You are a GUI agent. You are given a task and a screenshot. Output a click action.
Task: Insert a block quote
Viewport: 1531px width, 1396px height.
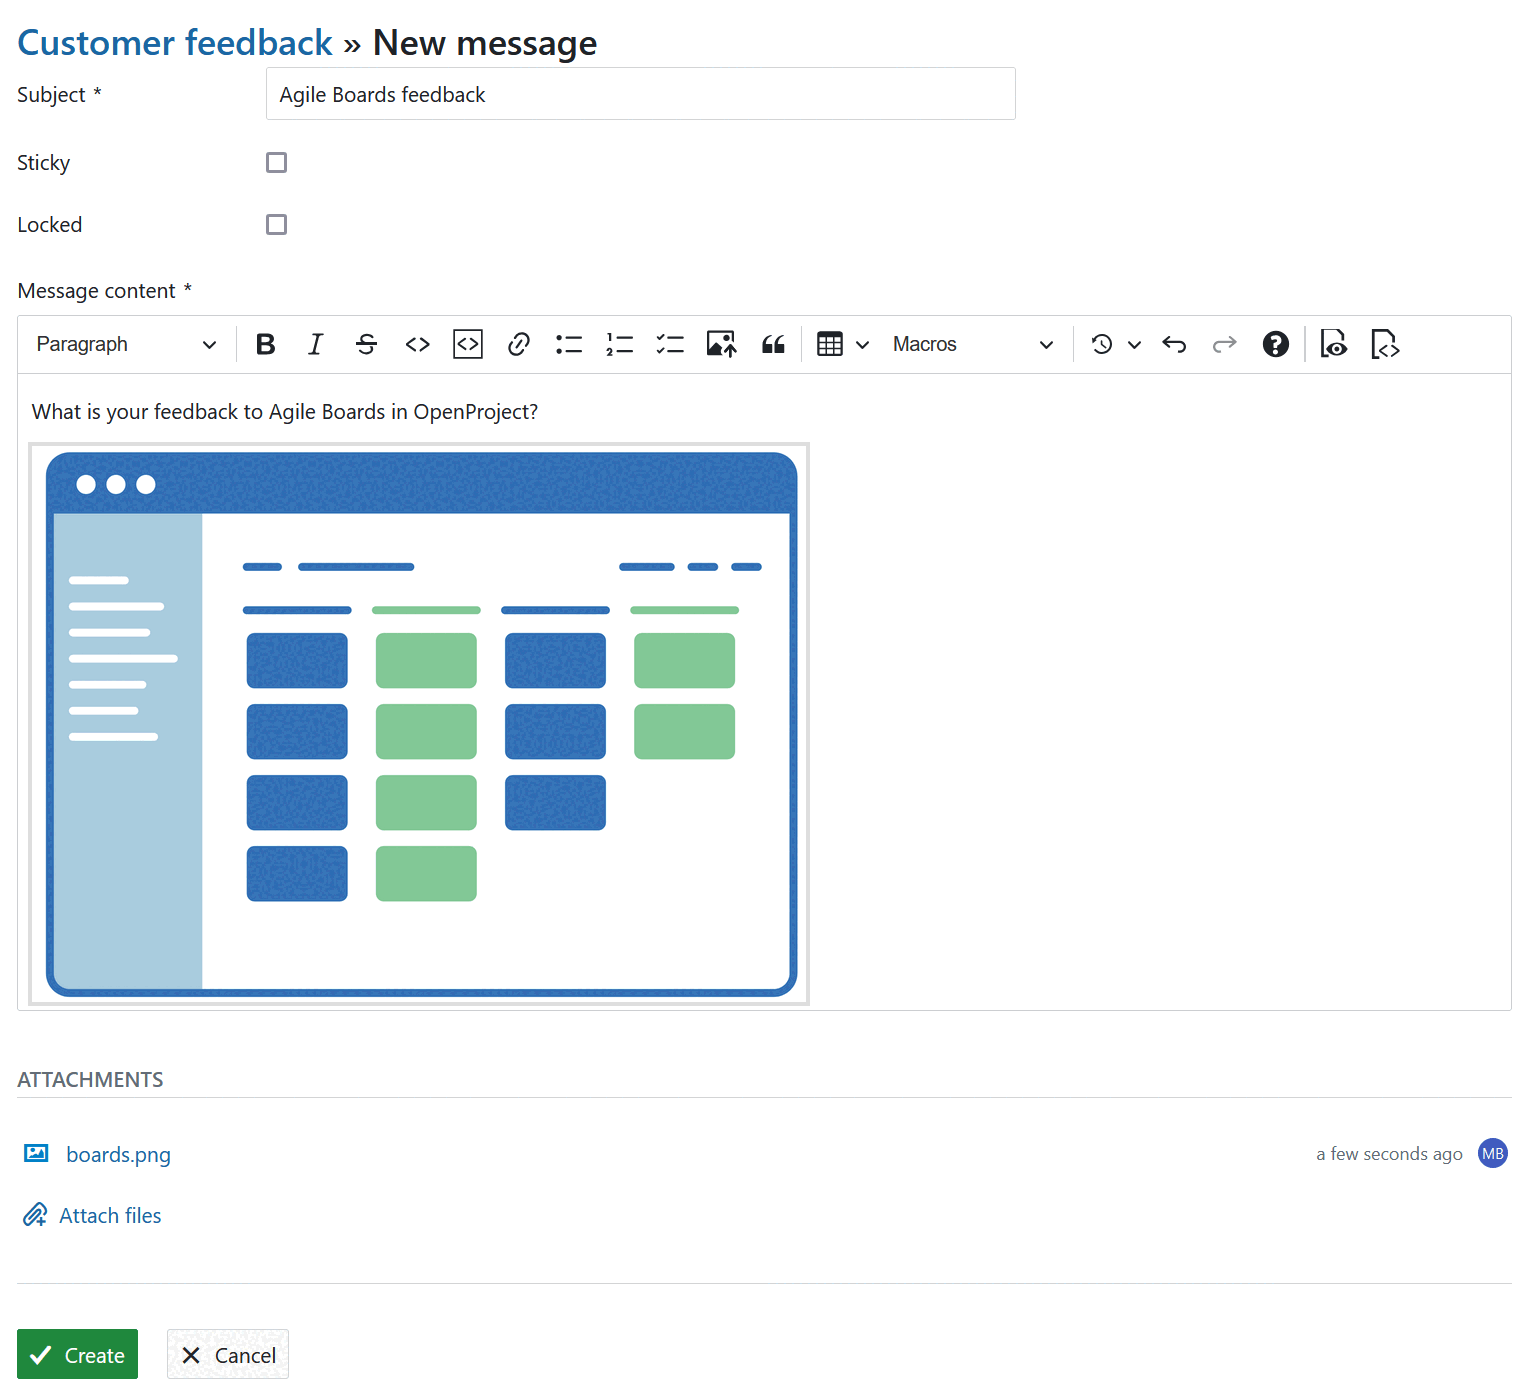(773, 344)
